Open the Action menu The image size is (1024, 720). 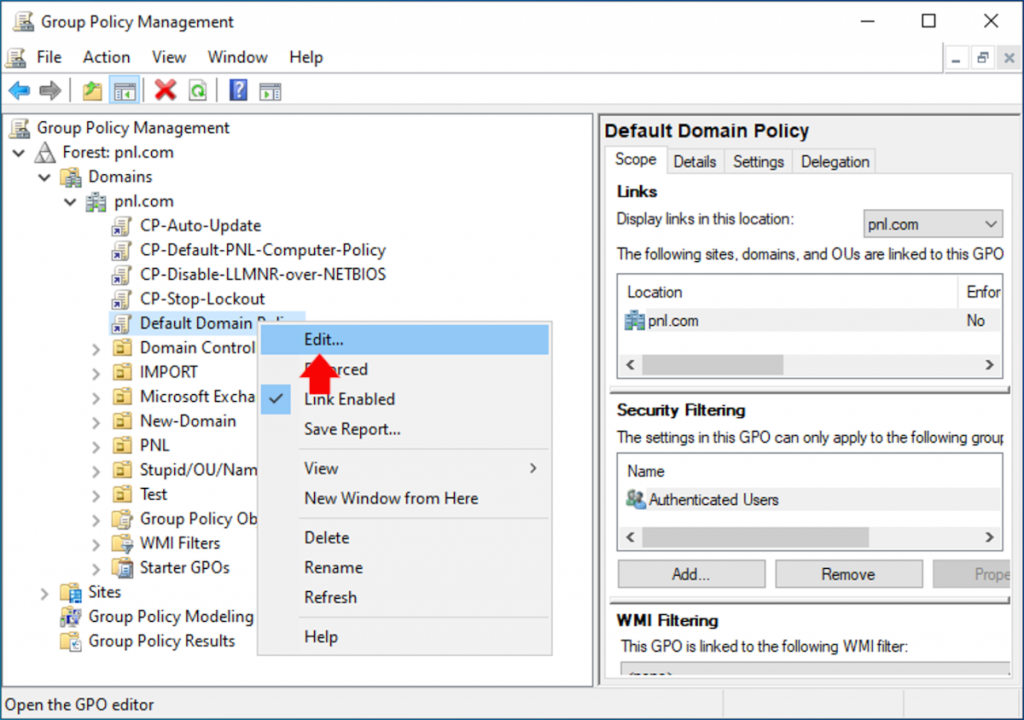click(106, 57)
